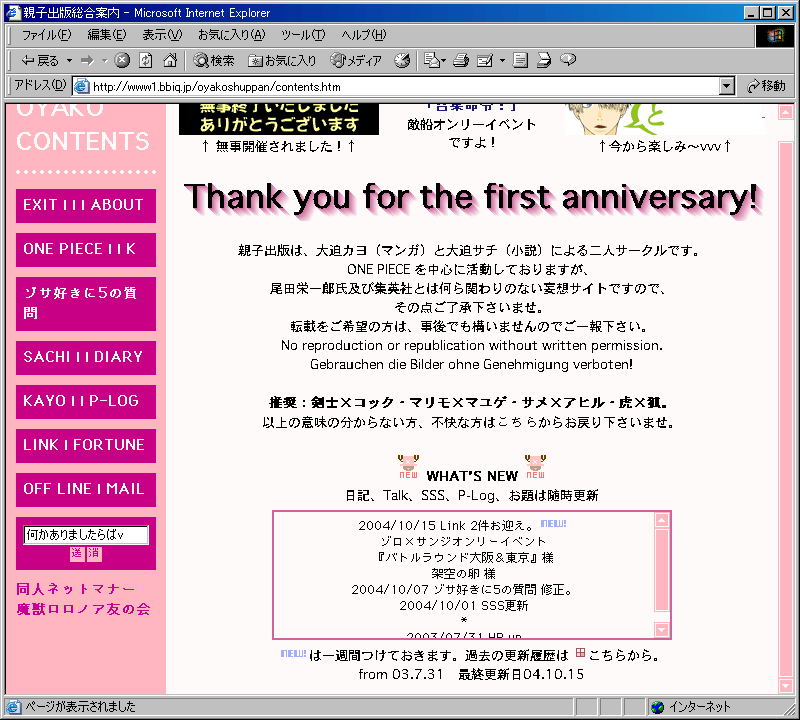Go to the Home page icon

[x=170, y=60]
